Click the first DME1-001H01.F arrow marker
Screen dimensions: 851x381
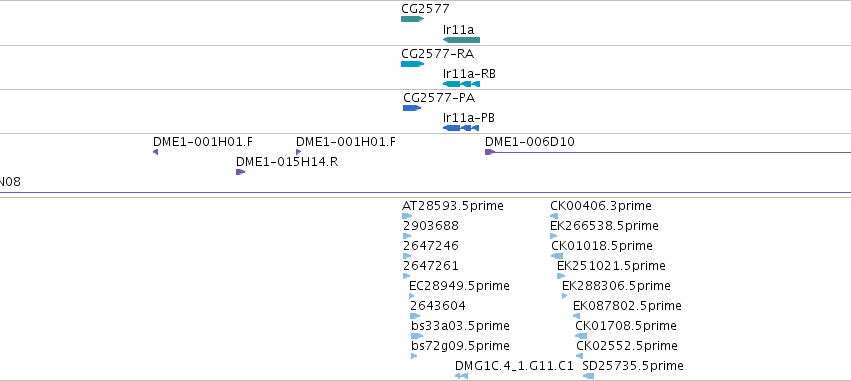[x=156, y=152]
